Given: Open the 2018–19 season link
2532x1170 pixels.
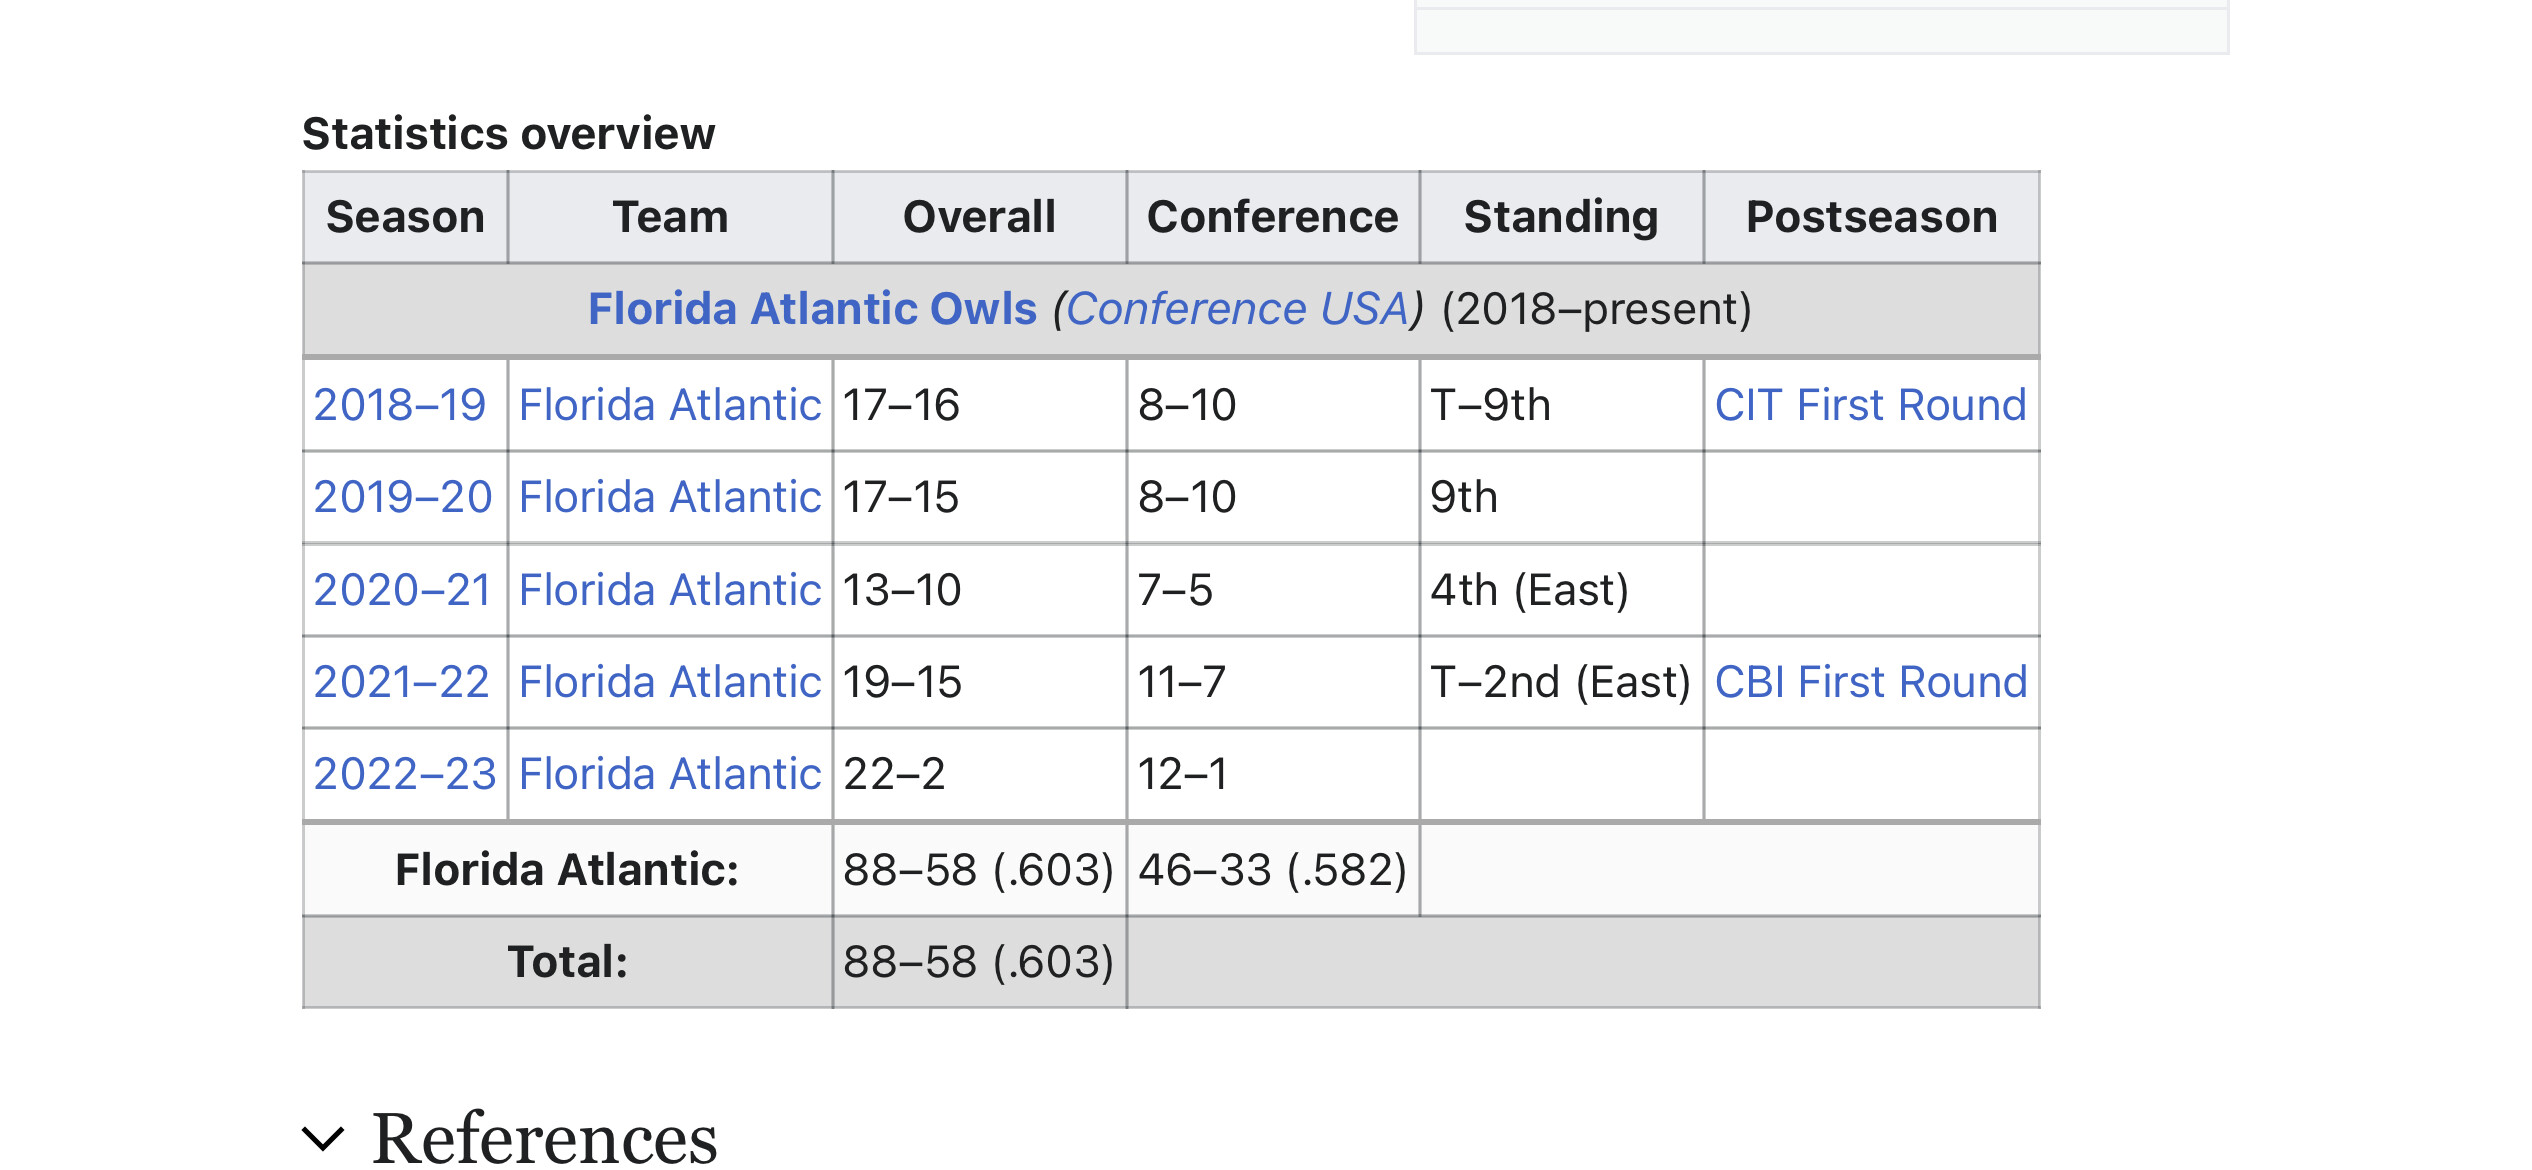Looking at the screenshot, I should pos(399,405).
